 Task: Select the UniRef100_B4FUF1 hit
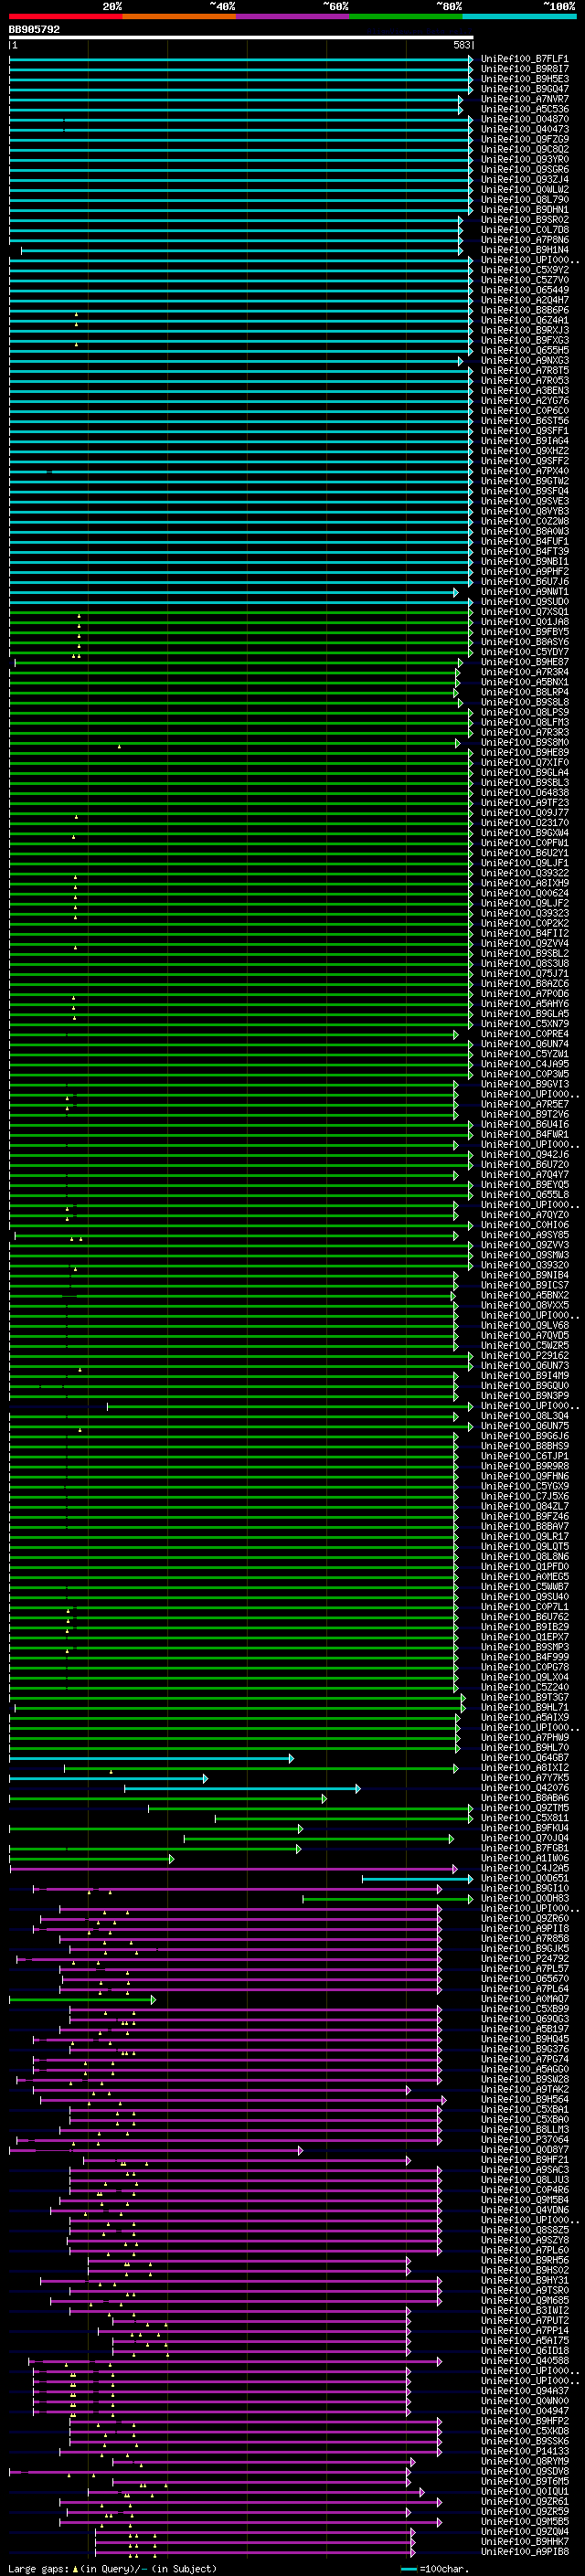[524, 541]
